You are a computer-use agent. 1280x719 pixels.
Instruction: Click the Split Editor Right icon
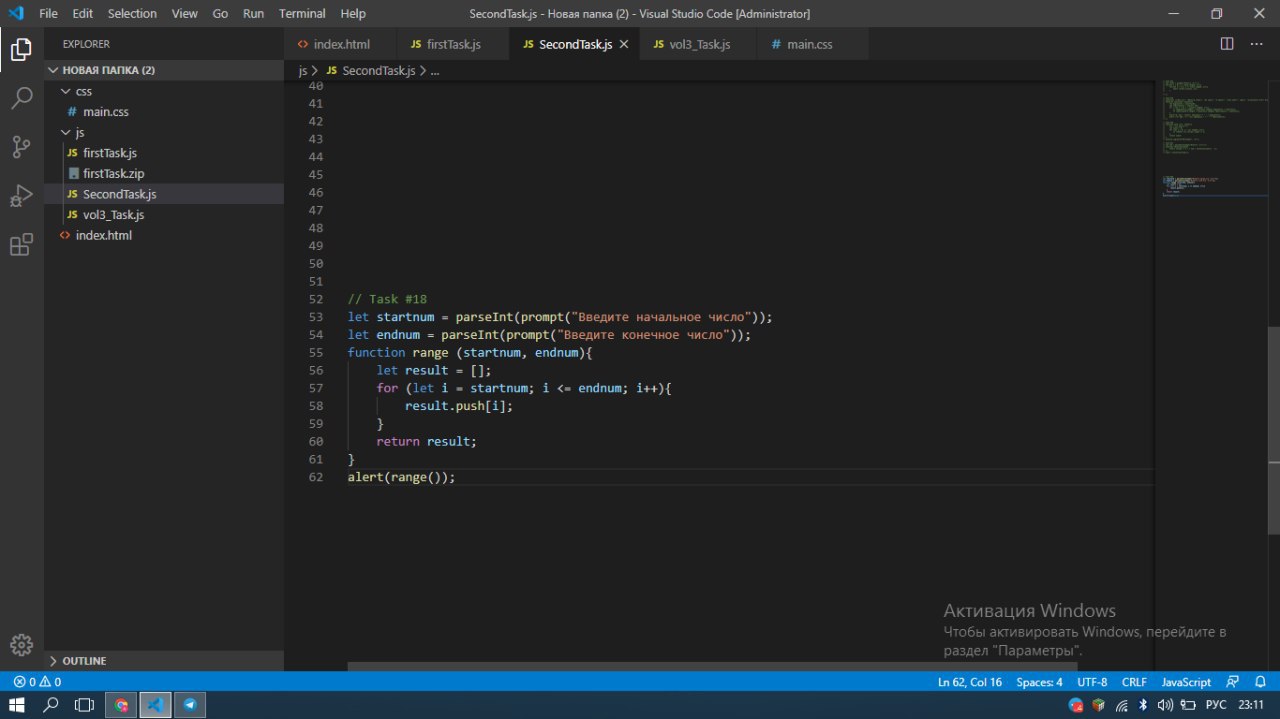tap(1227, 44)
